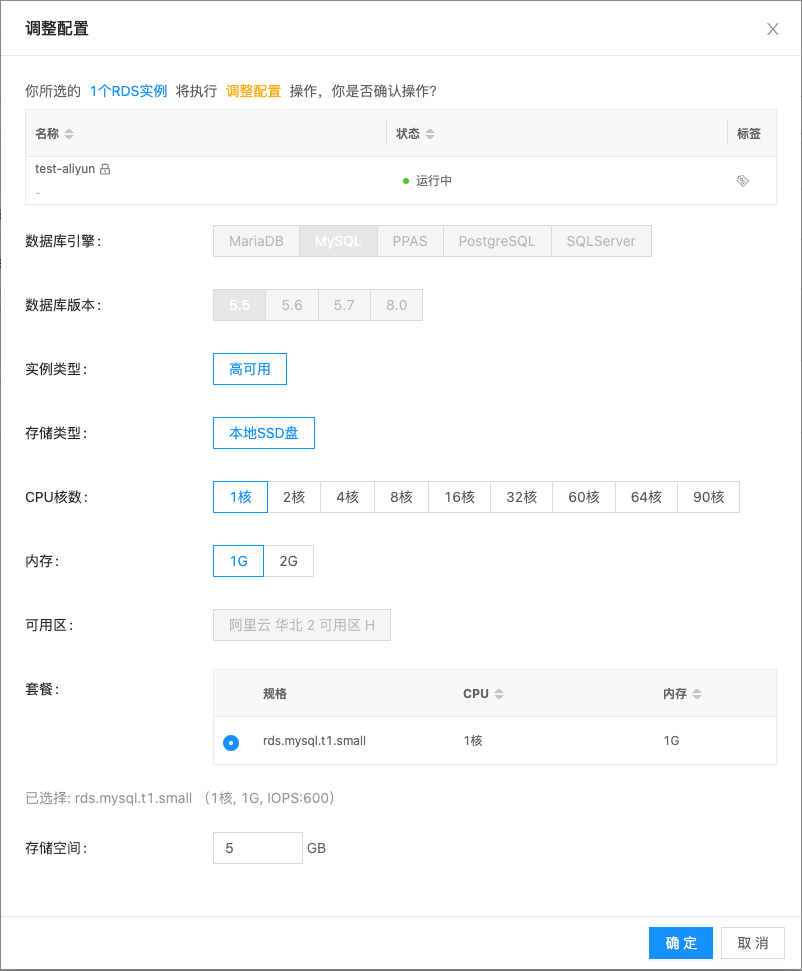802x971 pixels.
Task: Sort the 状态 column
Action: (429, 134)
